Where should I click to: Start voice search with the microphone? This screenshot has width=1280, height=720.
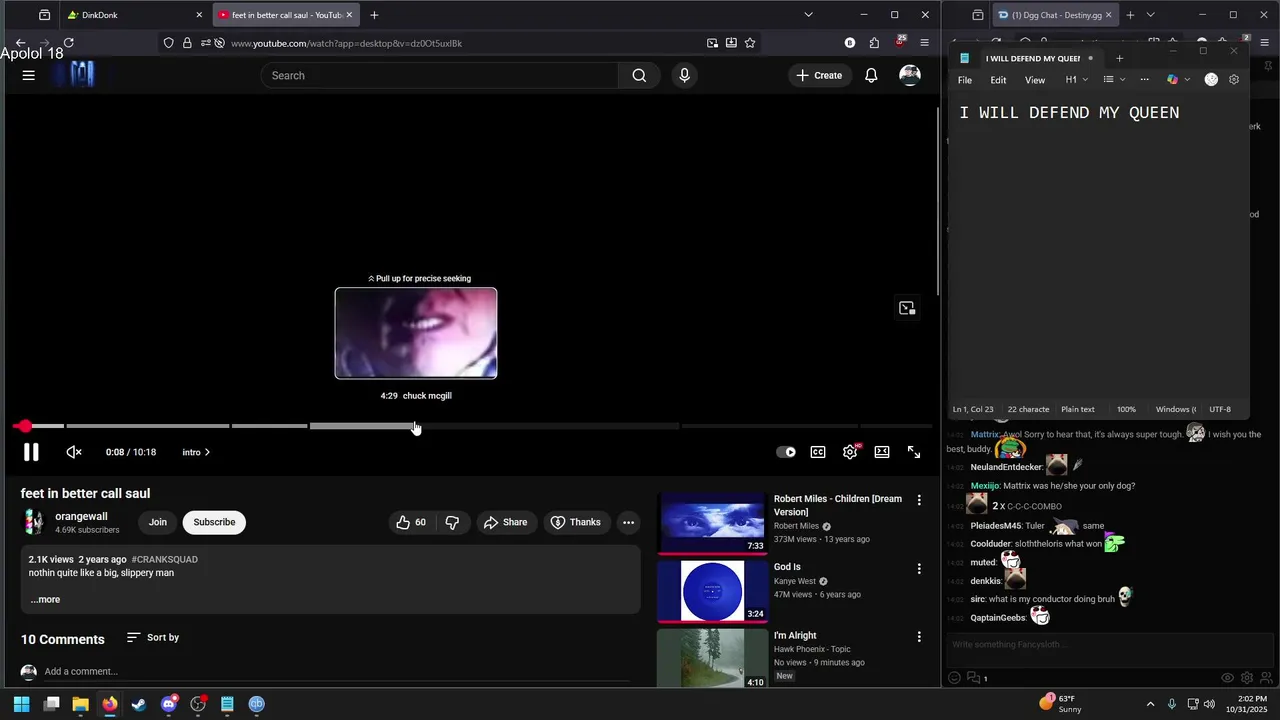(684, 75)
